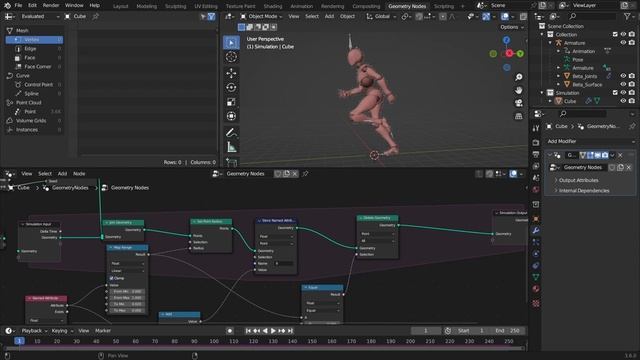Open the Playback dropdown in timeline

click(x=34, y=331)
